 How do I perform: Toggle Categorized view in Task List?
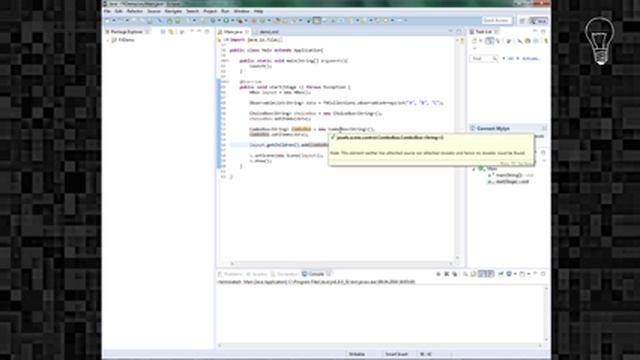coord(489,41)
